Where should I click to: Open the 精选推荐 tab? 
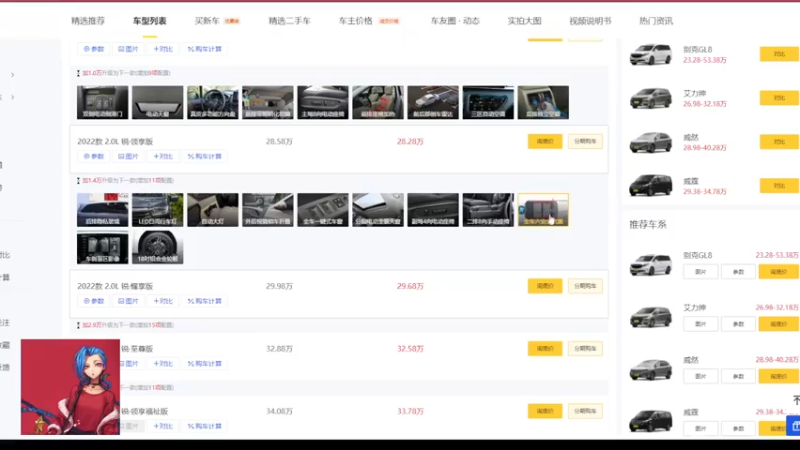point(88,21)
